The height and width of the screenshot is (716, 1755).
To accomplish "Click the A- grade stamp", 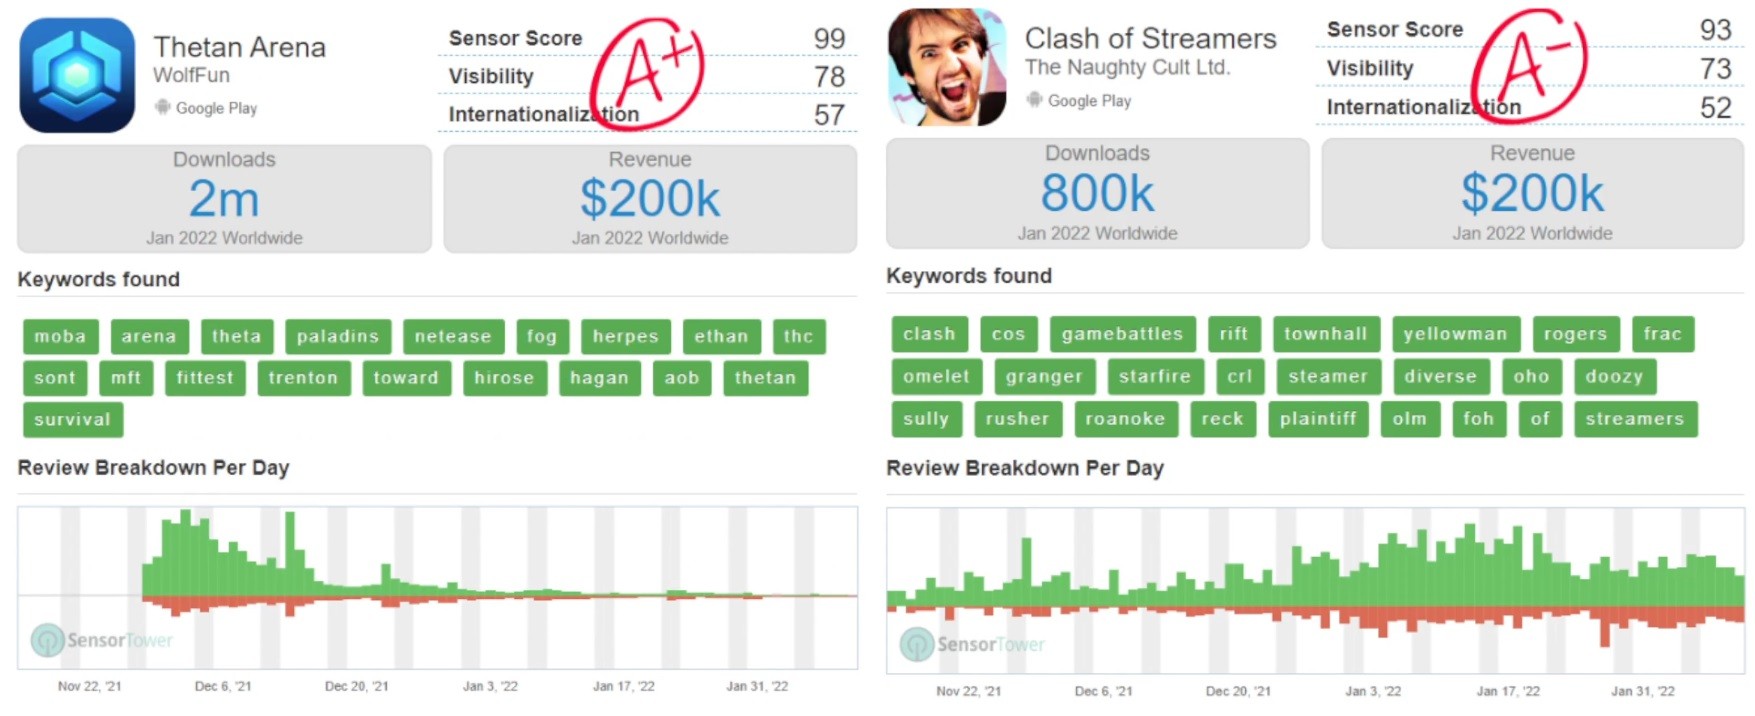I will pos(1528,65).
